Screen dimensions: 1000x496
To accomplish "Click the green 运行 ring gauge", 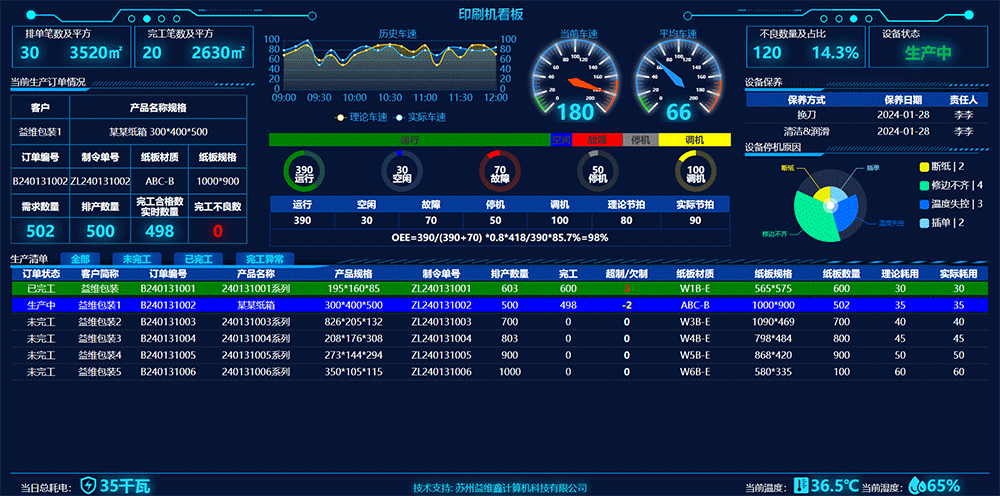I will pos(304,172).
